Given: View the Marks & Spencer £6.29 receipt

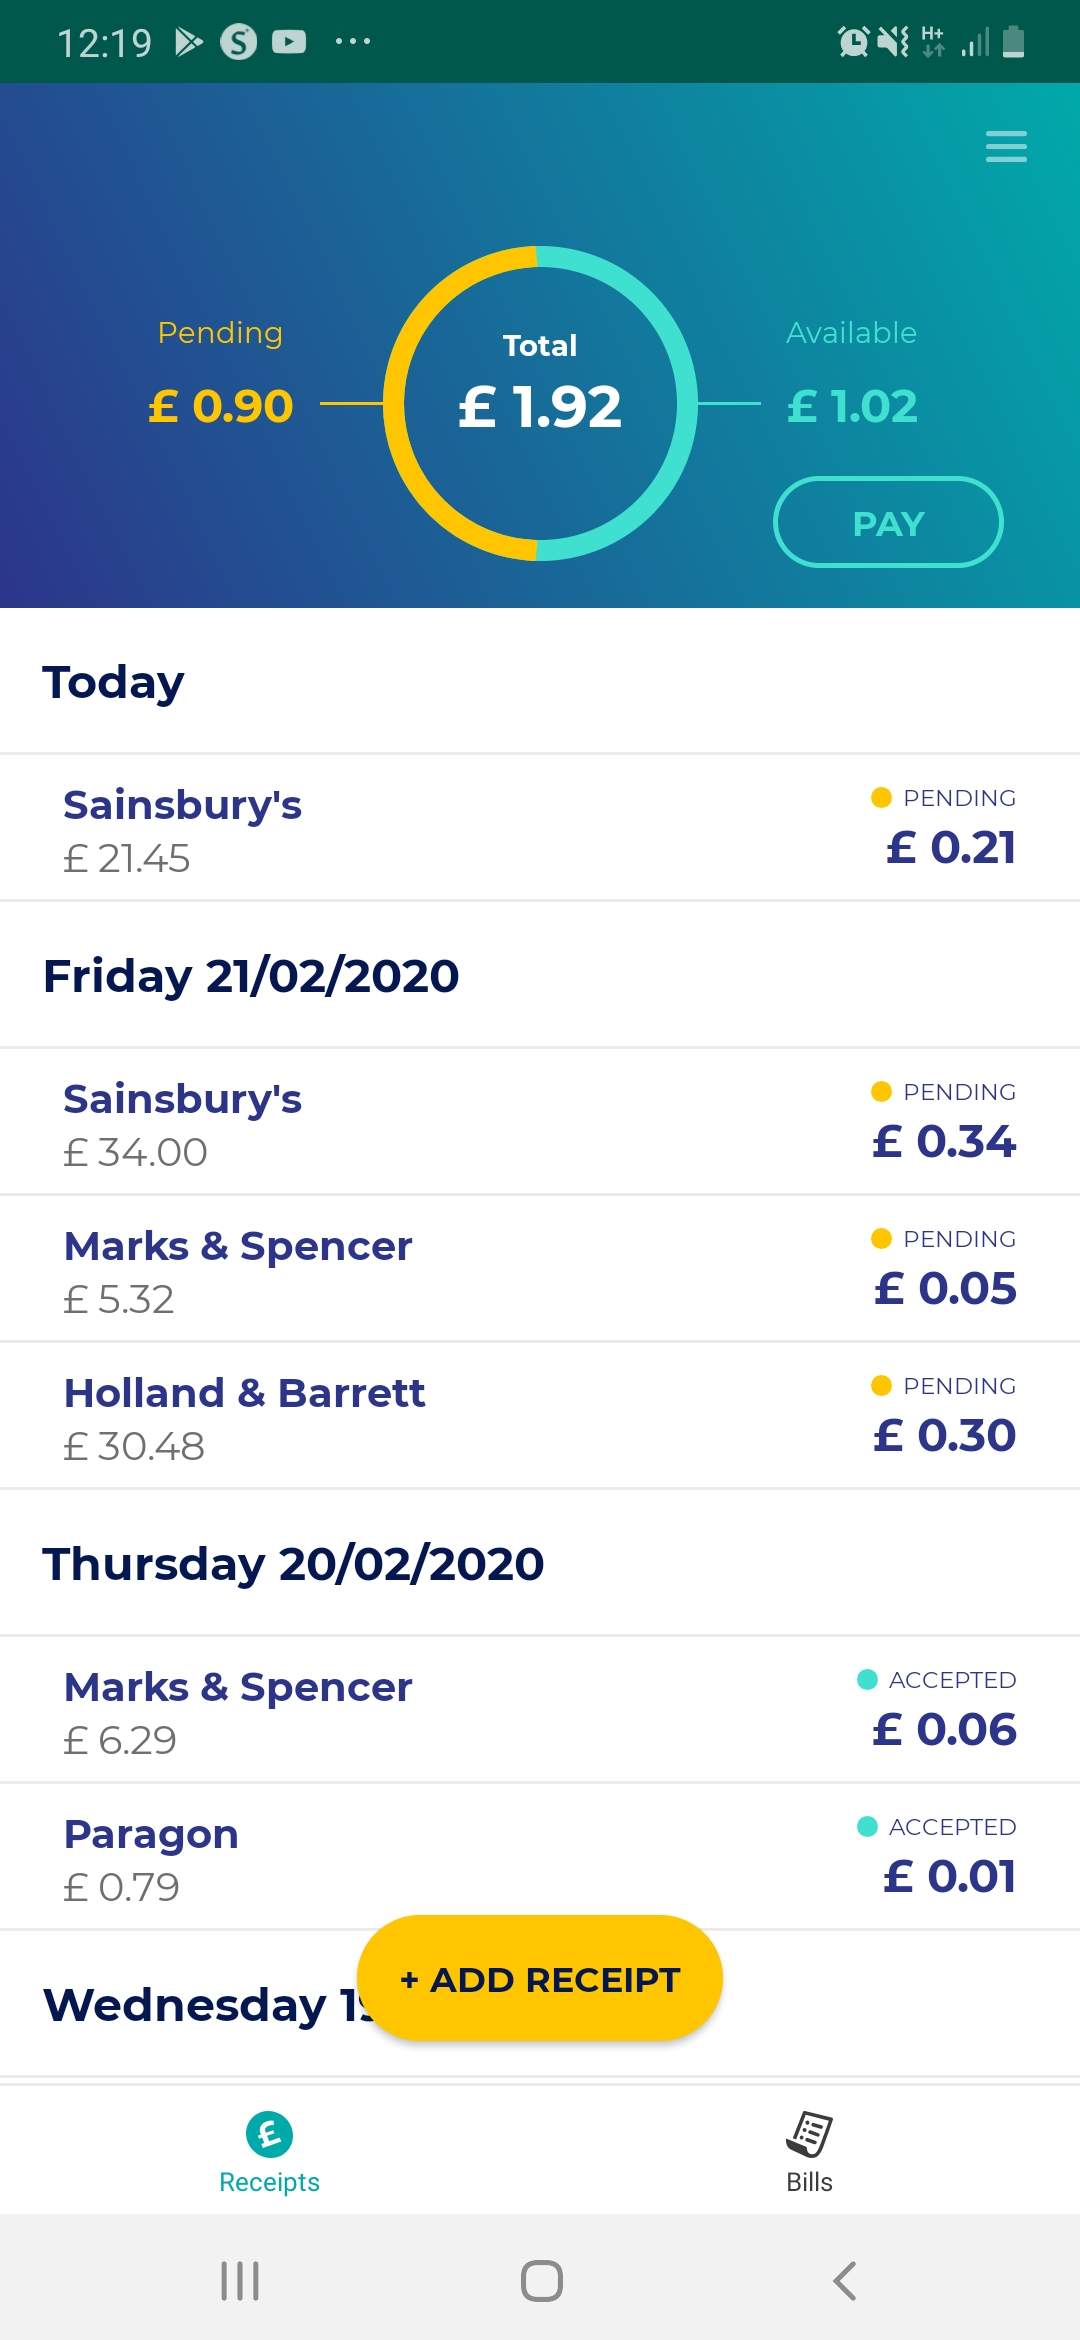Looking at the screenshot, I should click(x=540, y=1711).
